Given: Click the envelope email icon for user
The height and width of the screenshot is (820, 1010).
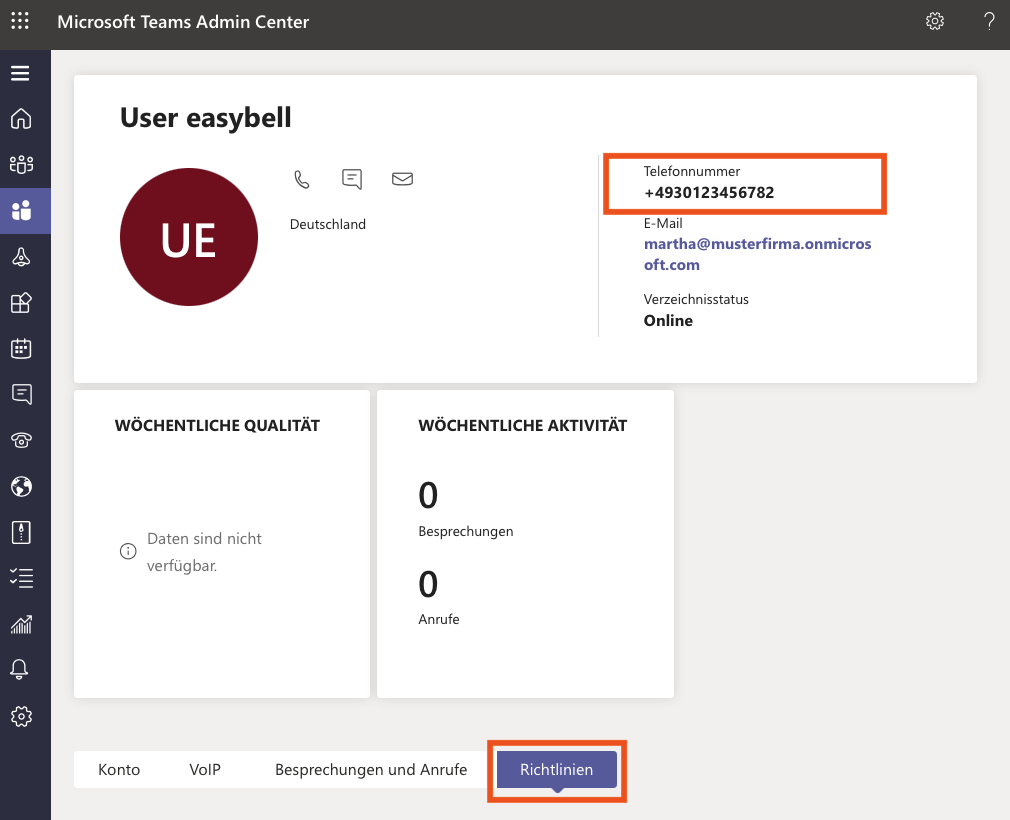Looking at the screenshot, I should (403, 179).
